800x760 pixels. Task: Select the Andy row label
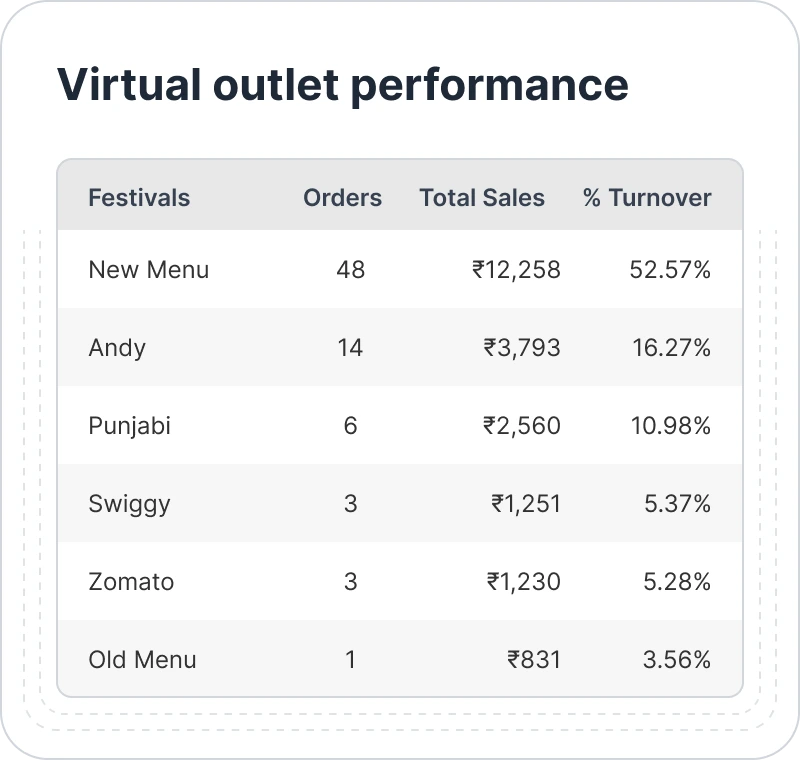117,347
